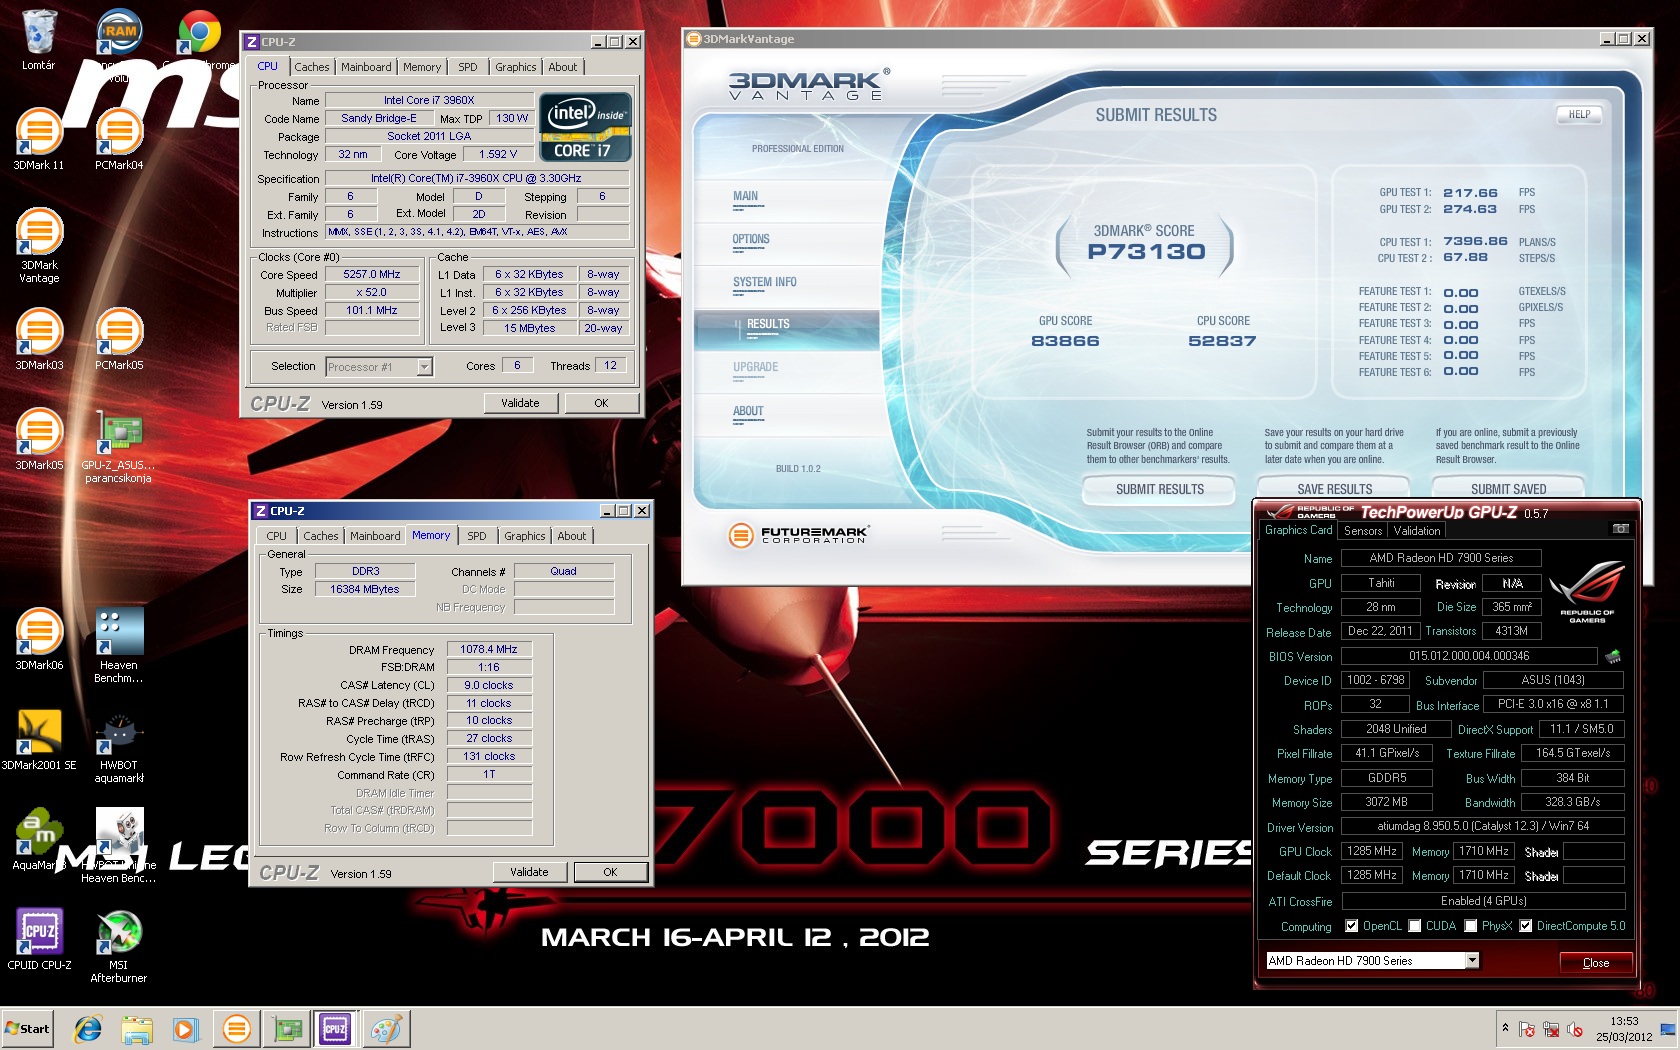The image size is (1680, 1050).
Task: Open the HWBOT aquamark desktop icon
Action: pyautogui.click(x=119, y=746)
